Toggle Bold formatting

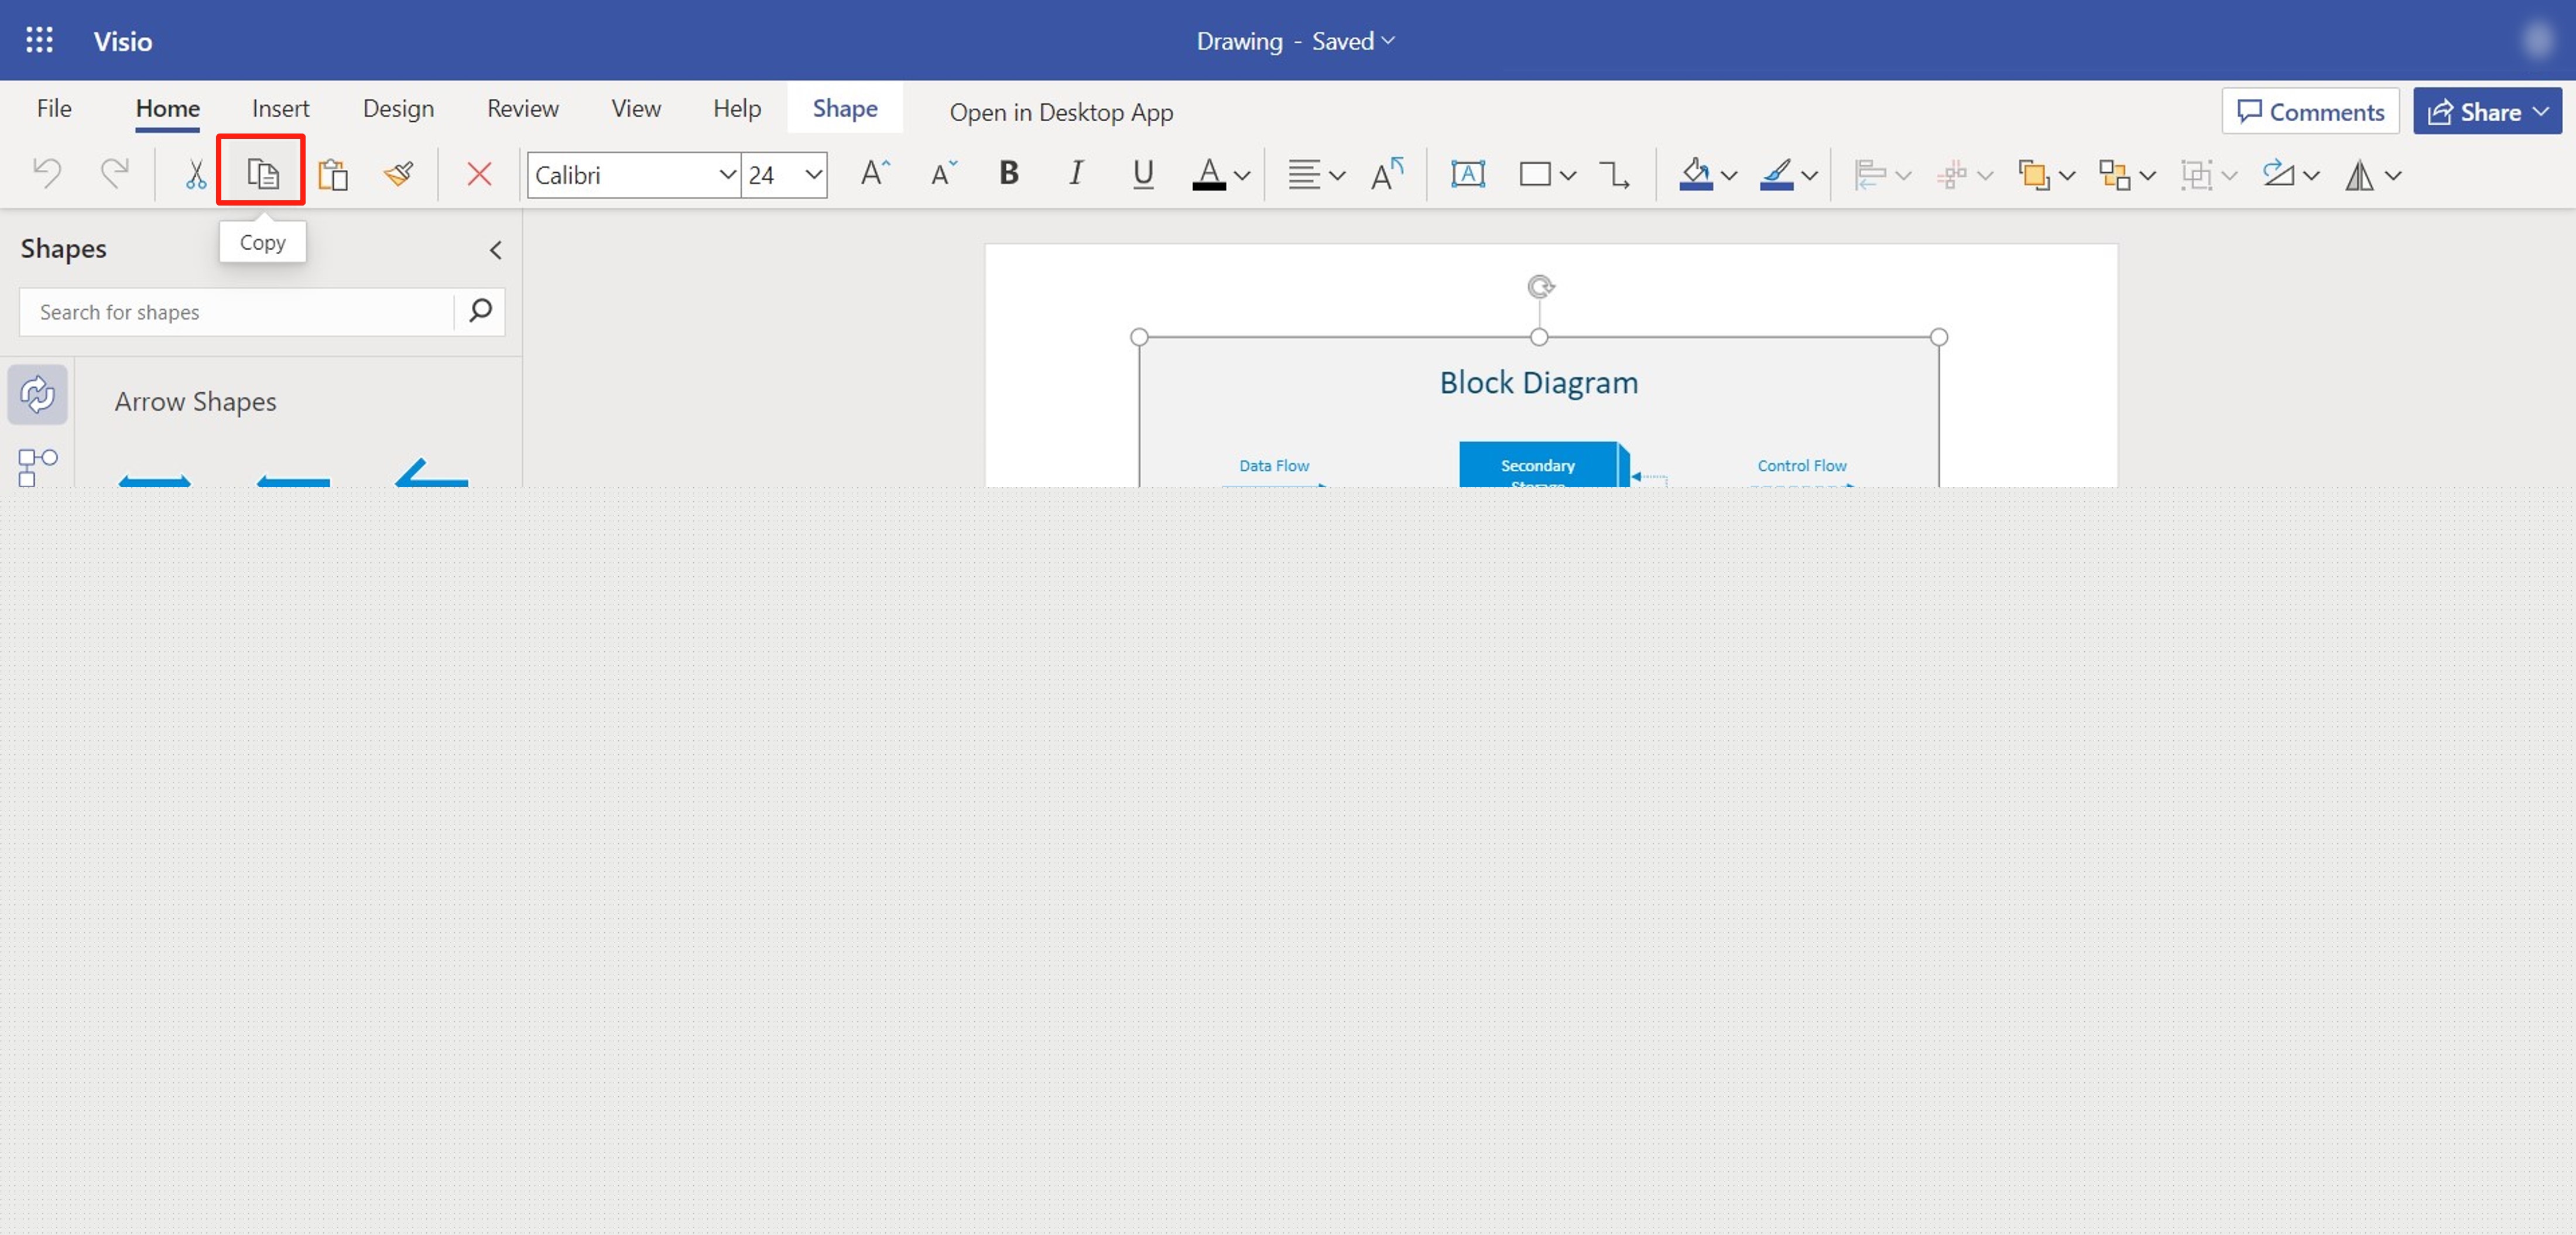click(1009, 174)
